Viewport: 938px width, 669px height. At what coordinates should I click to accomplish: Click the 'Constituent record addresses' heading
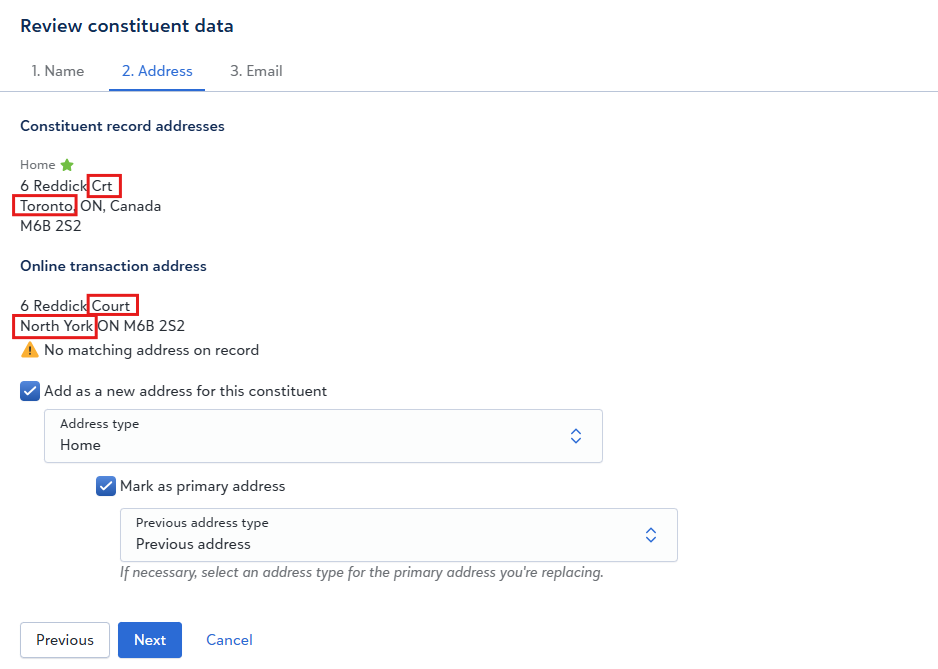pos(122,126)
